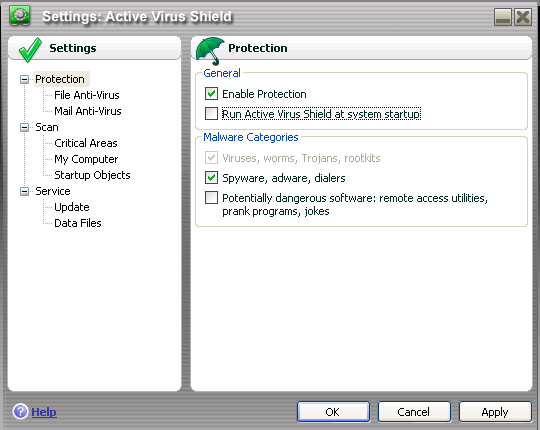Click the OK button

click(333, 412)
